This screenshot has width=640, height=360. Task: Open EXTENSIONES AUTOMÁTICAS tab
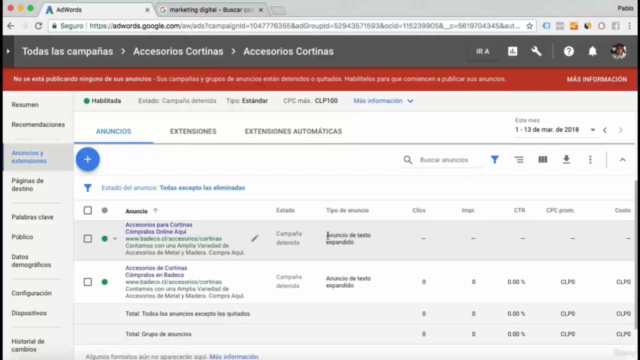tap(293, 131)
